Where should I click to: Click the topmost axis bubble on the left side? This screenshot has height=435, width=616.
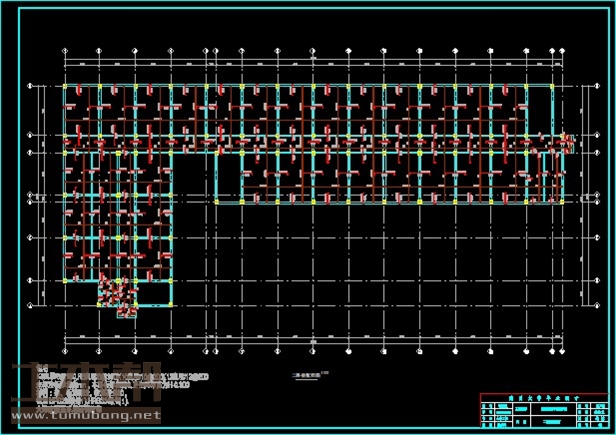coord(32,87)
